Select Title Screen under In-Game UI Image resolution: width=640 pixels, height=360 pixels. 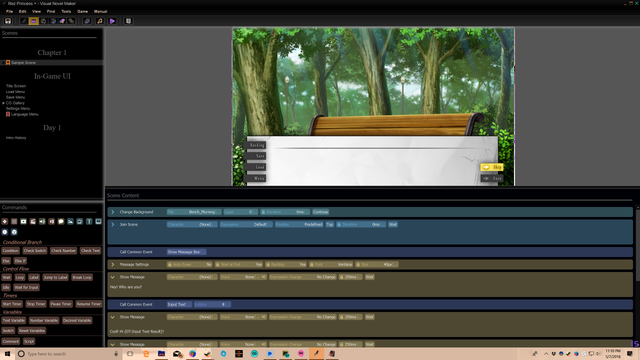point(16,86)
